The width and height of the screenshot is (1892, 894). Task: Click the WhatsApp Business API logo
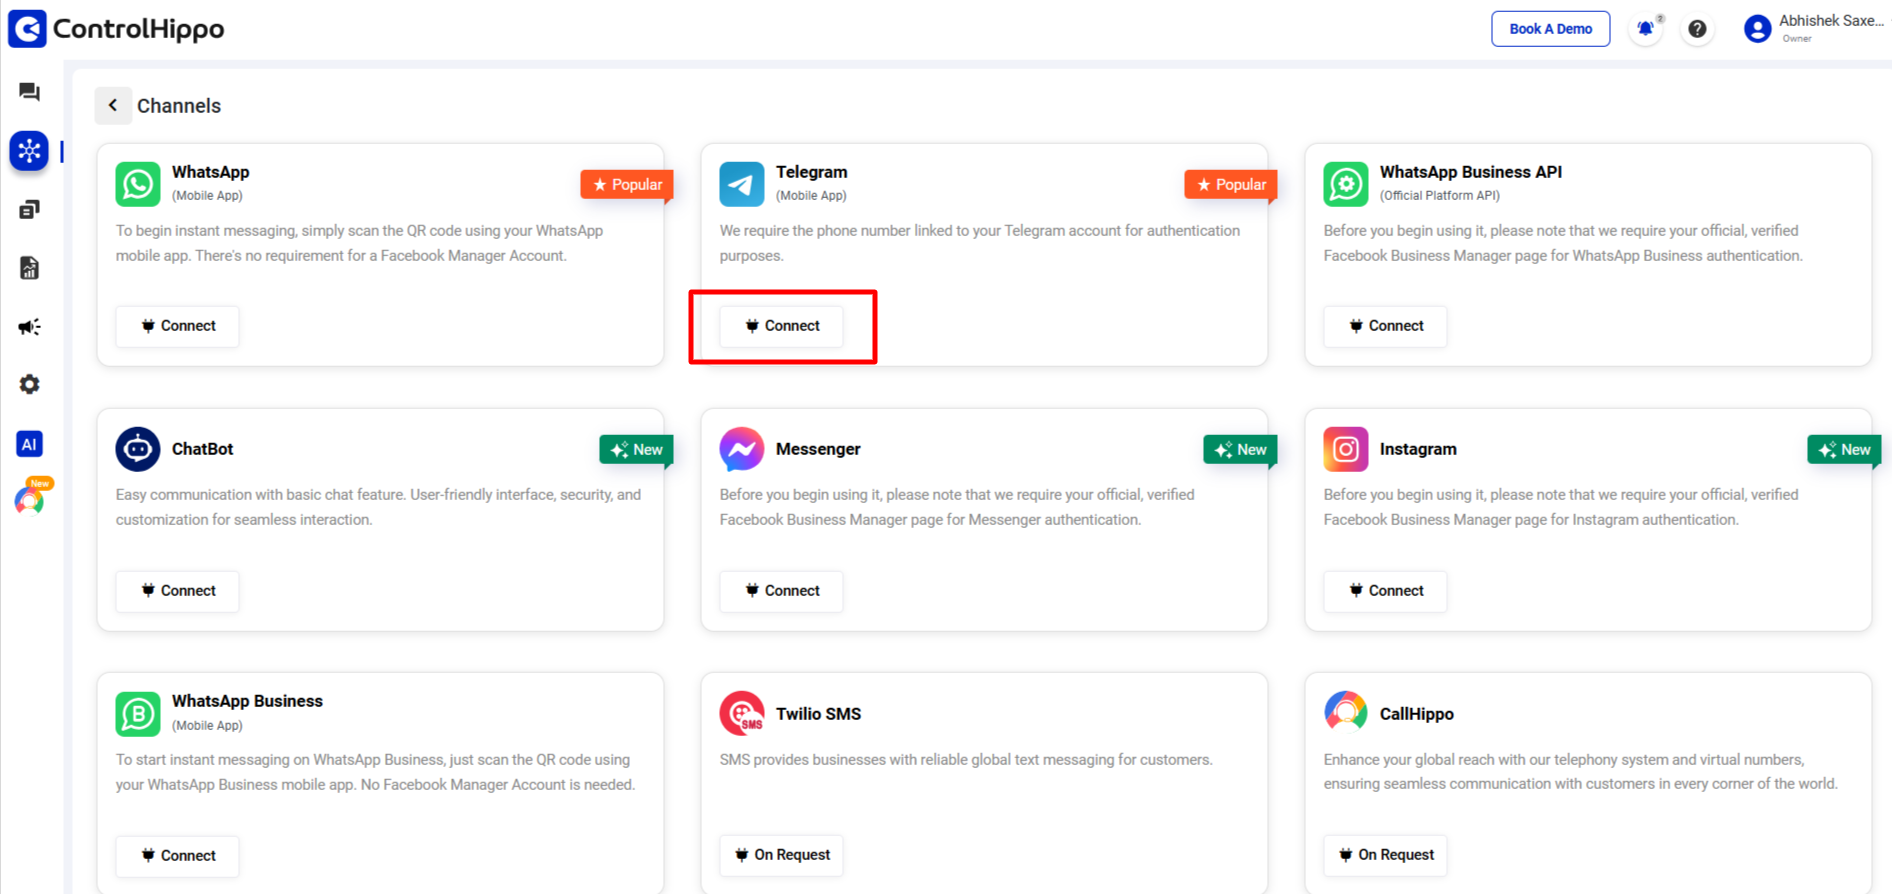(x=1346, y=184)
